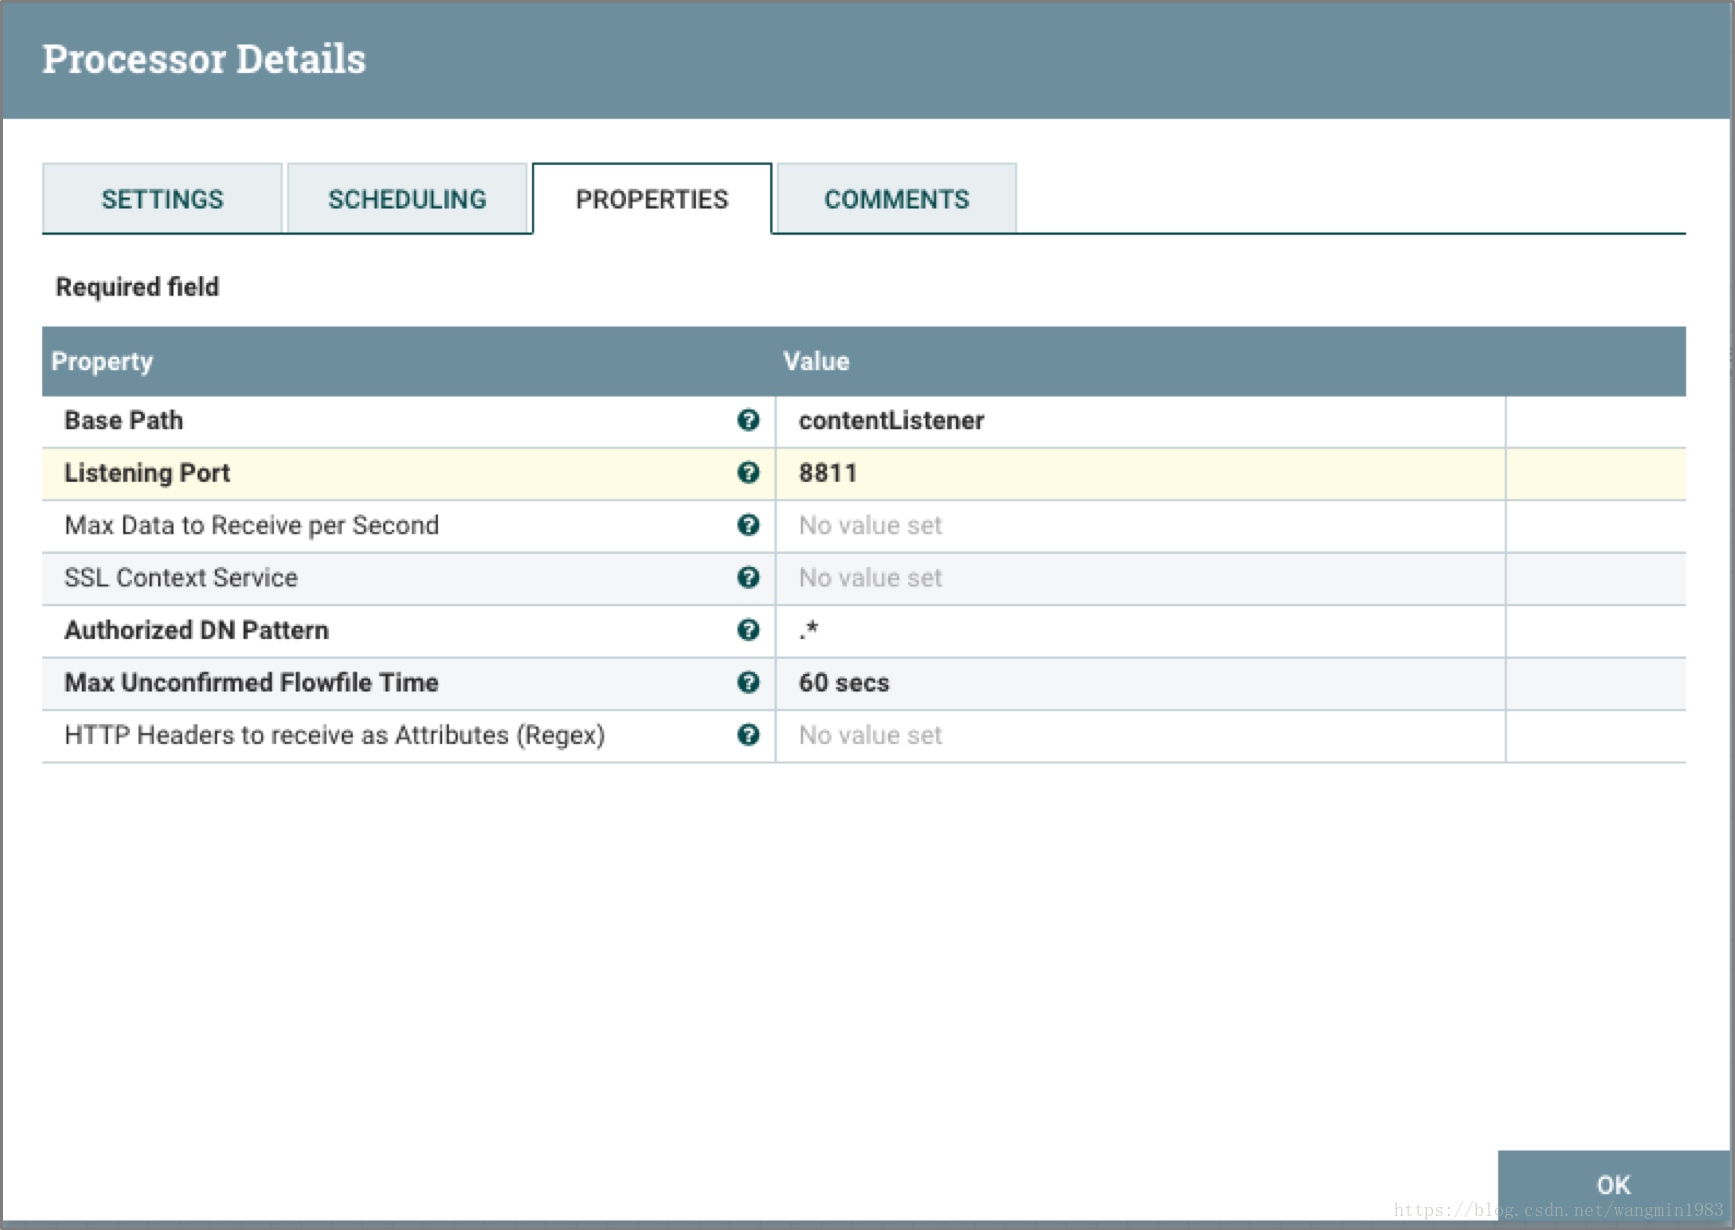Viewport: 1735px width, 1230px height.
Task: Select the Properties tab
Action: tap(652, 199)
